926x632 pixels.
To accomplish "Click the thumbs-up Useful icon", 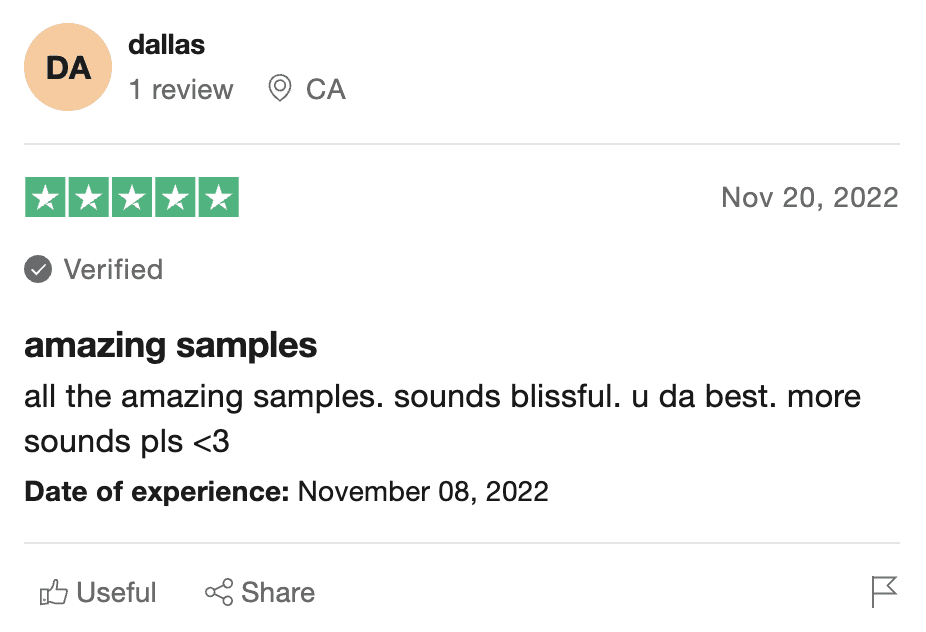I will (x=53, y=592).
